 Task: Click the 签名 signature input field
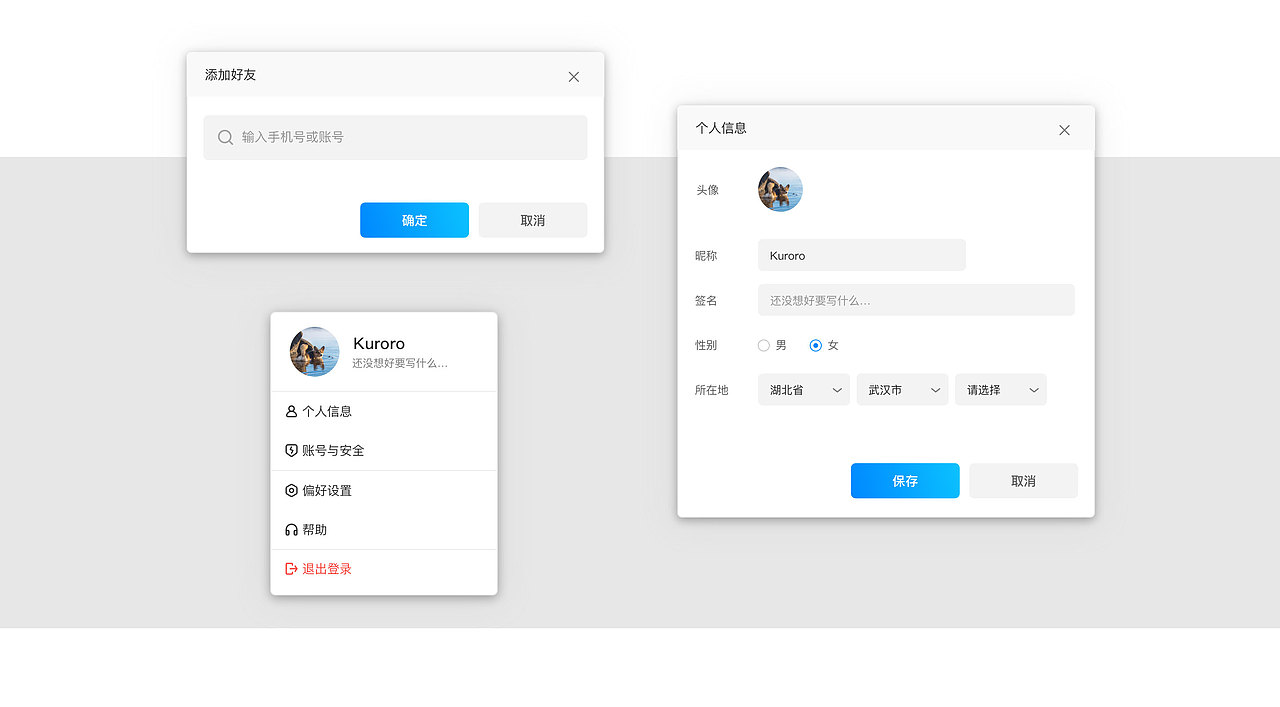(916, 300)
